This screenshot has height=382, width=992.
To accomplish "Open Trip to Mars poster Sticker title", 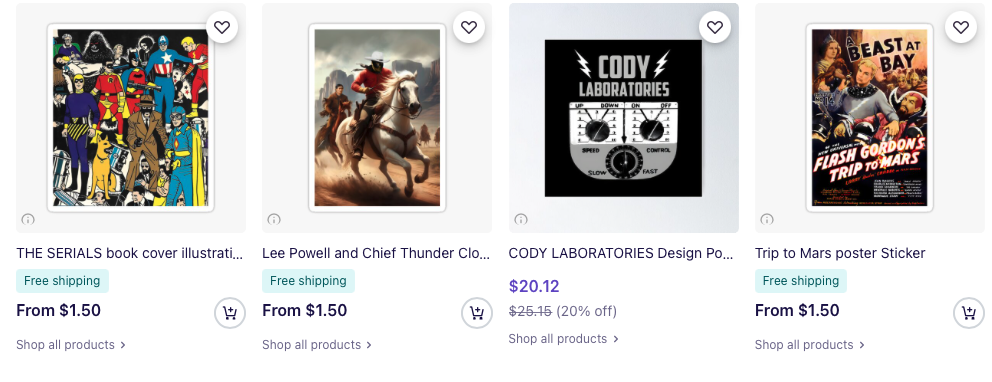I will 840,254.
